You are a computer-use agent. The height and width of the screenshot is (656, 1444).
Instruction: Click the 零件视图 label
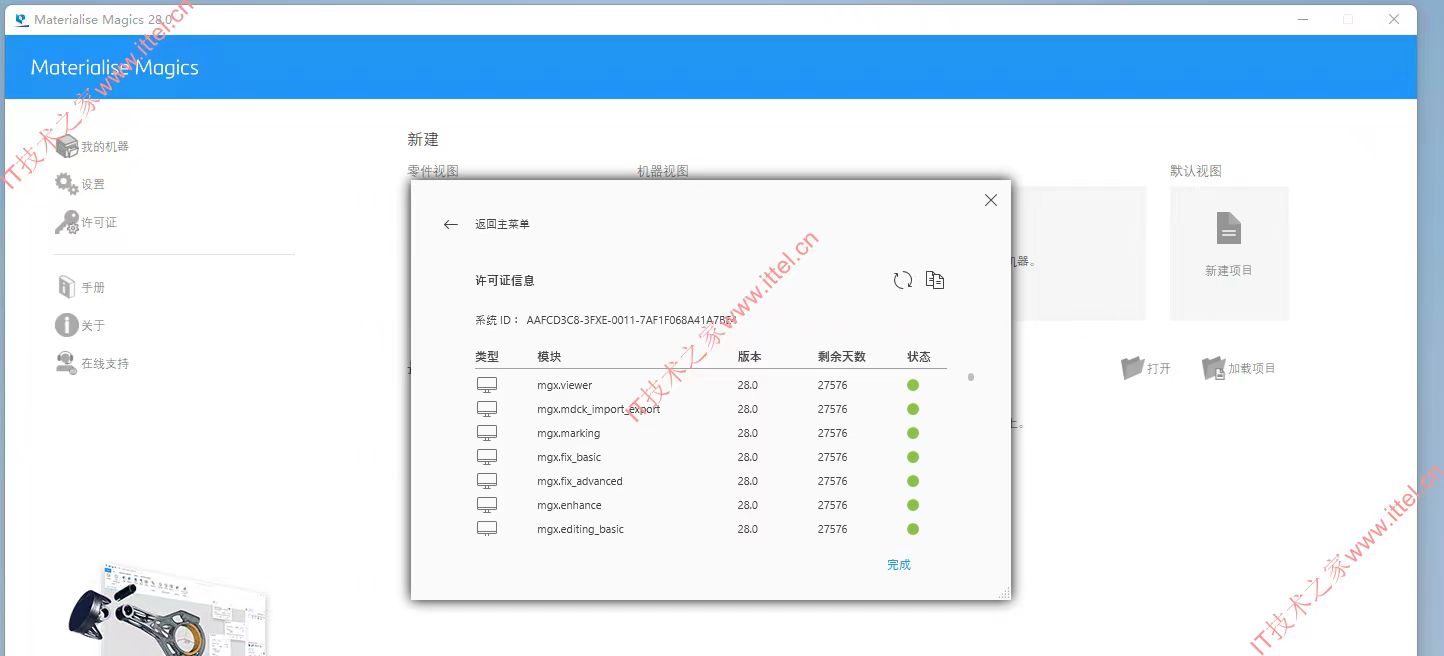[x=433, y=171]
